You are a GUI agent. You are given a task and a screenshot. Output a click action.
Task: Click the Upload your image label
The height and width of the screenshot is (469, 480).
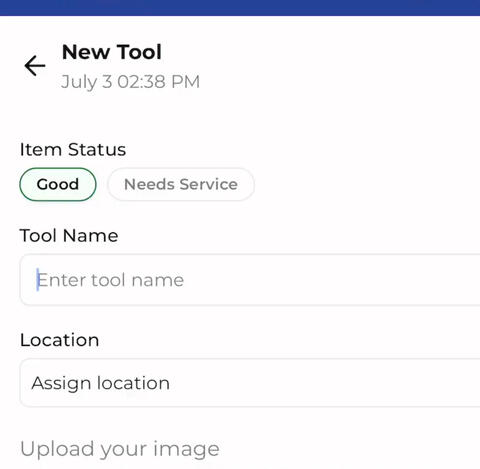coord(120,449)
